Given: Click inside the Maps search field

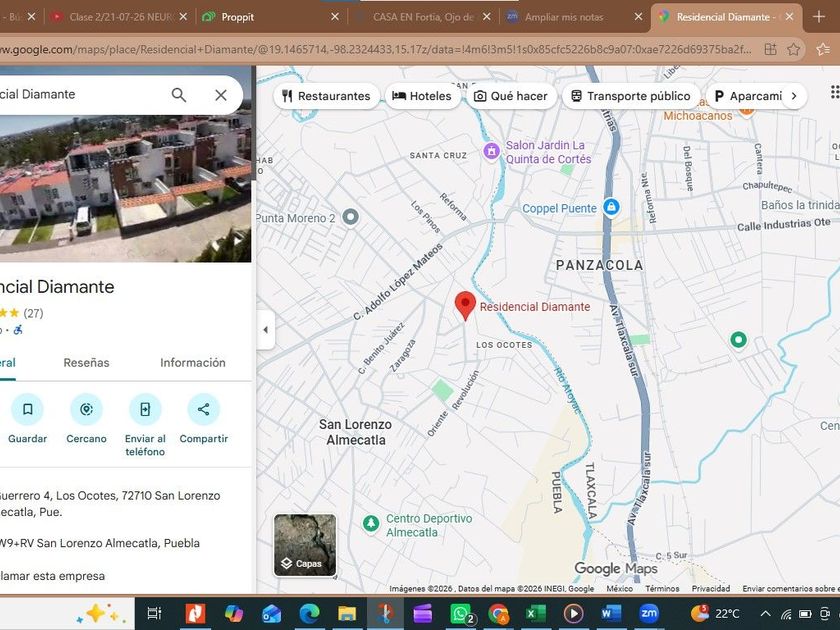Looking at the screenshot, I should [80, 95].
